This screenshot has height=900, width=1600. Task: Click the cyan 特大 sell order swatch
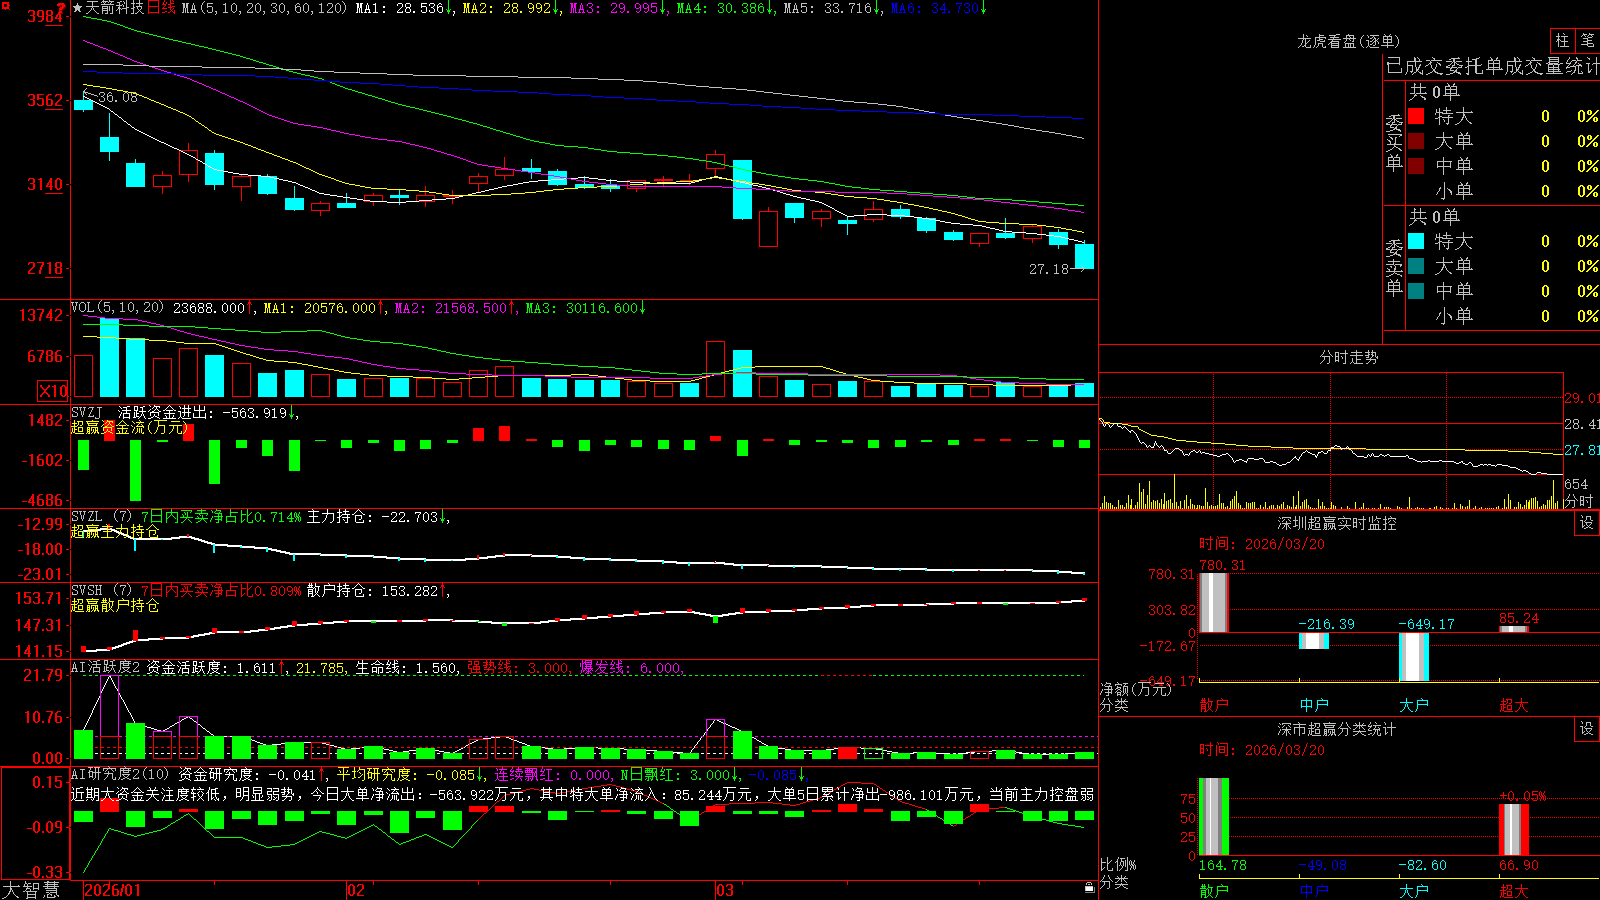(x=1416, y=241)
